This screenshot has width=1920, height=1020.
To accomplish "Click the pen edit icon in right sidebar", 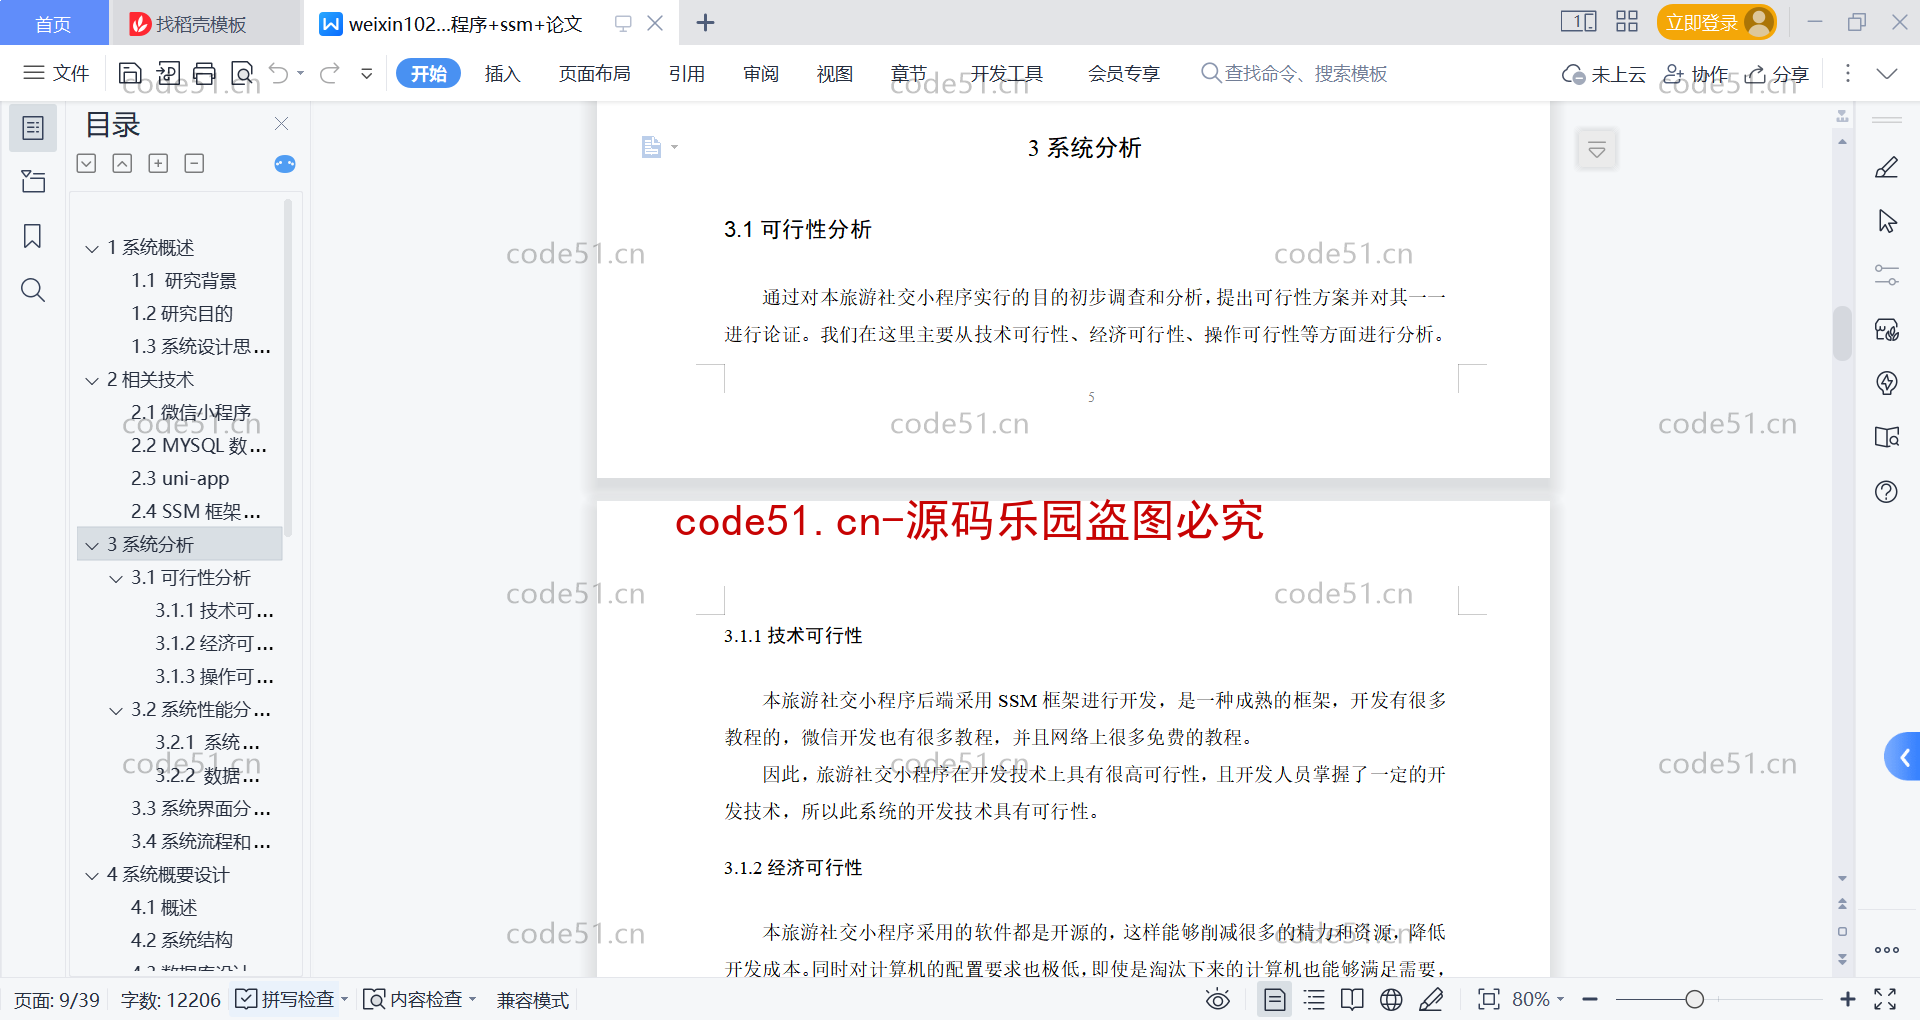I will coord(1887,167).
